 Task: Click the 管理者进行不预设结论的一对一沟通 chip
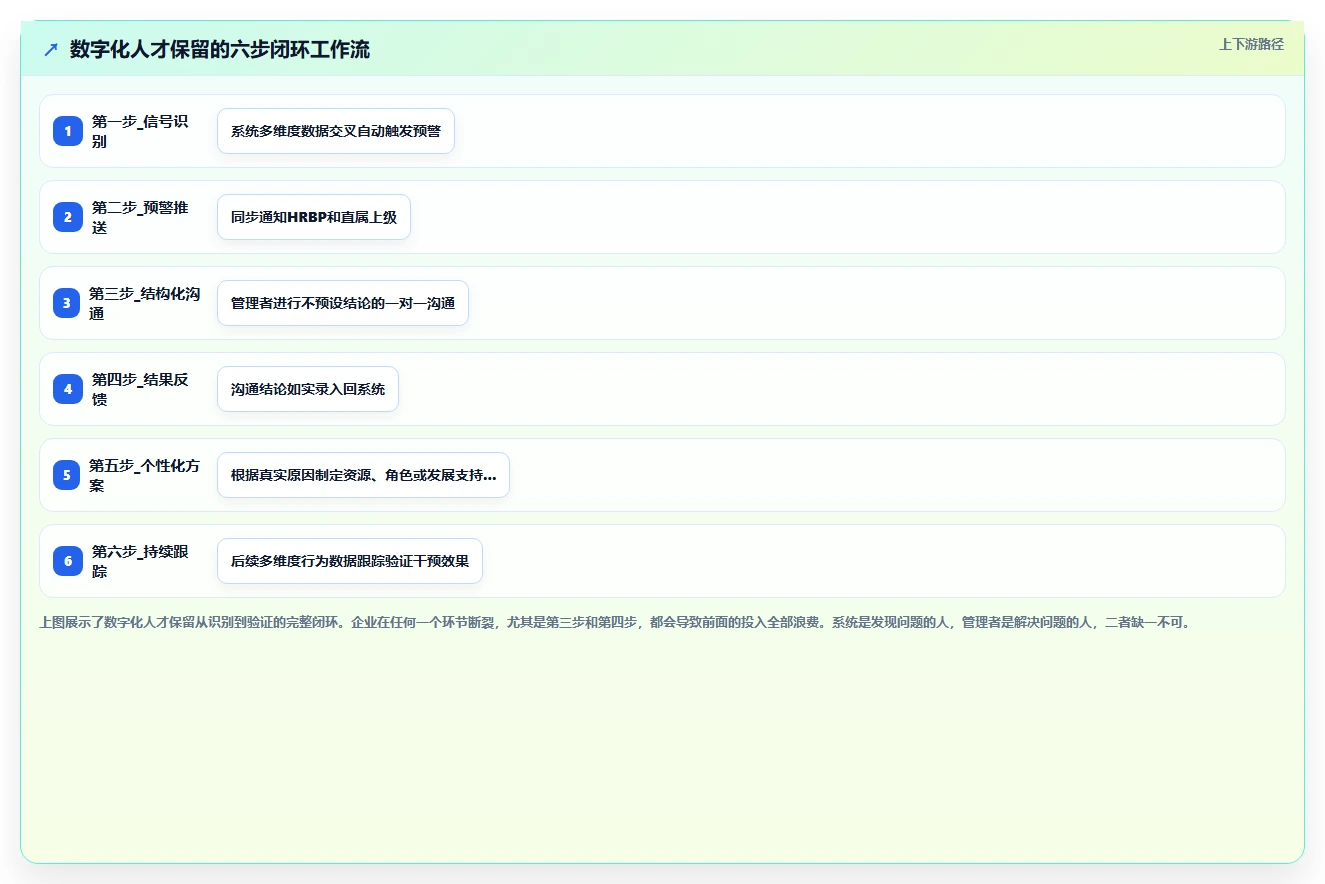343,303
